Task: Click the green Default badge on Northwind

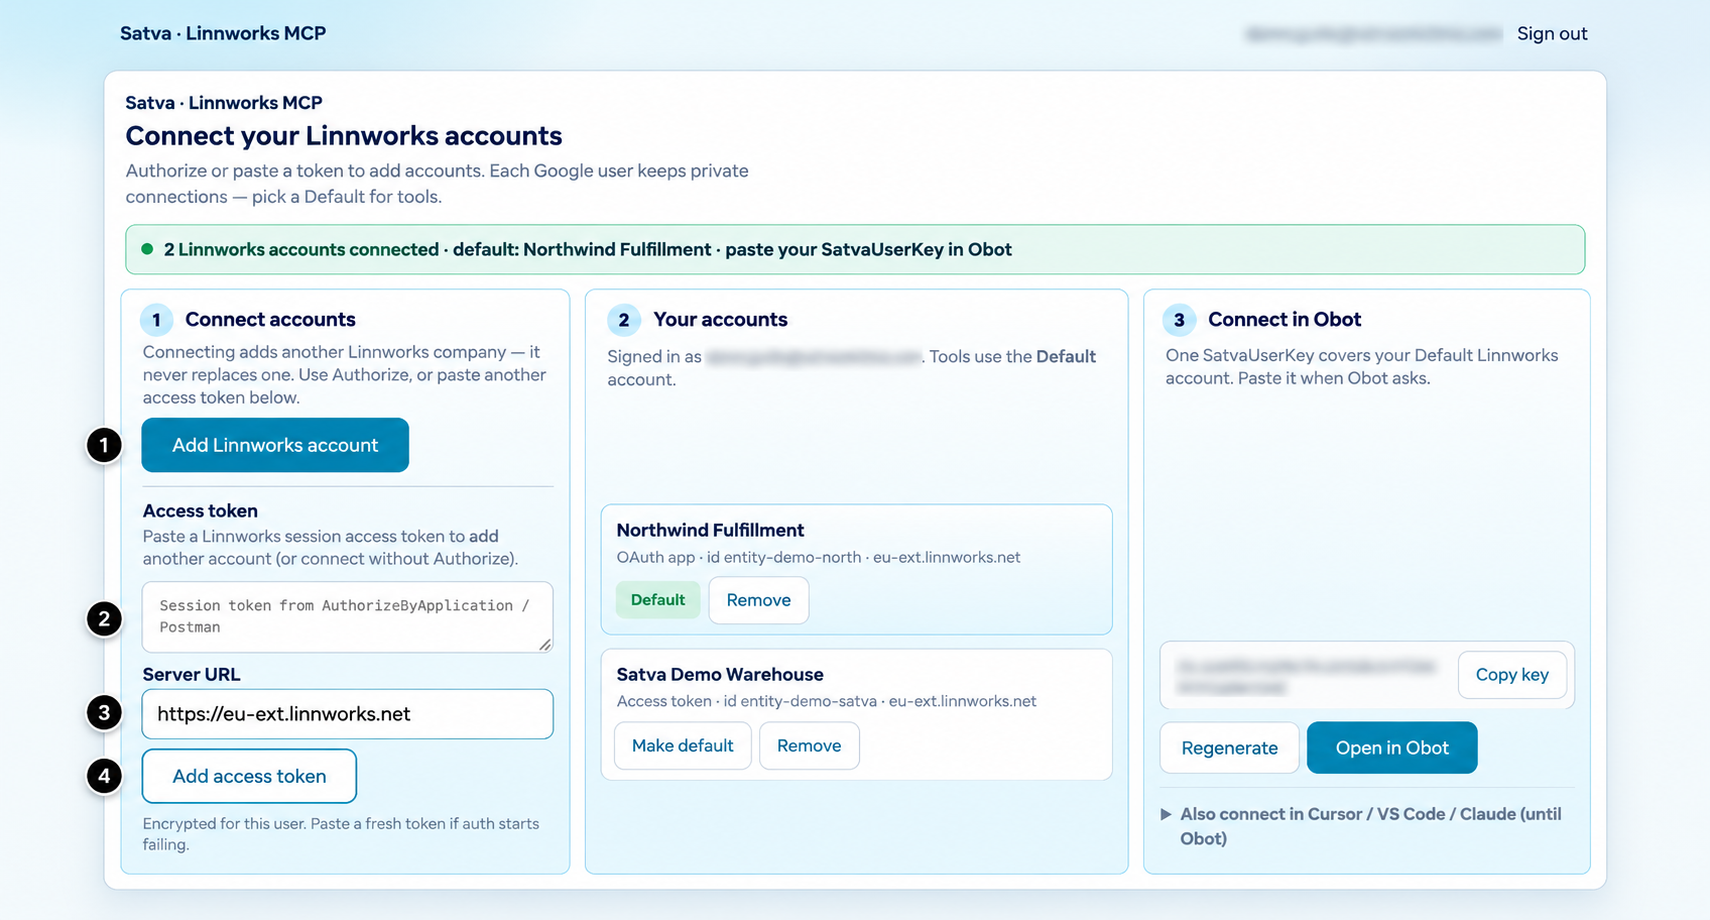Action: tap(657, 600)
